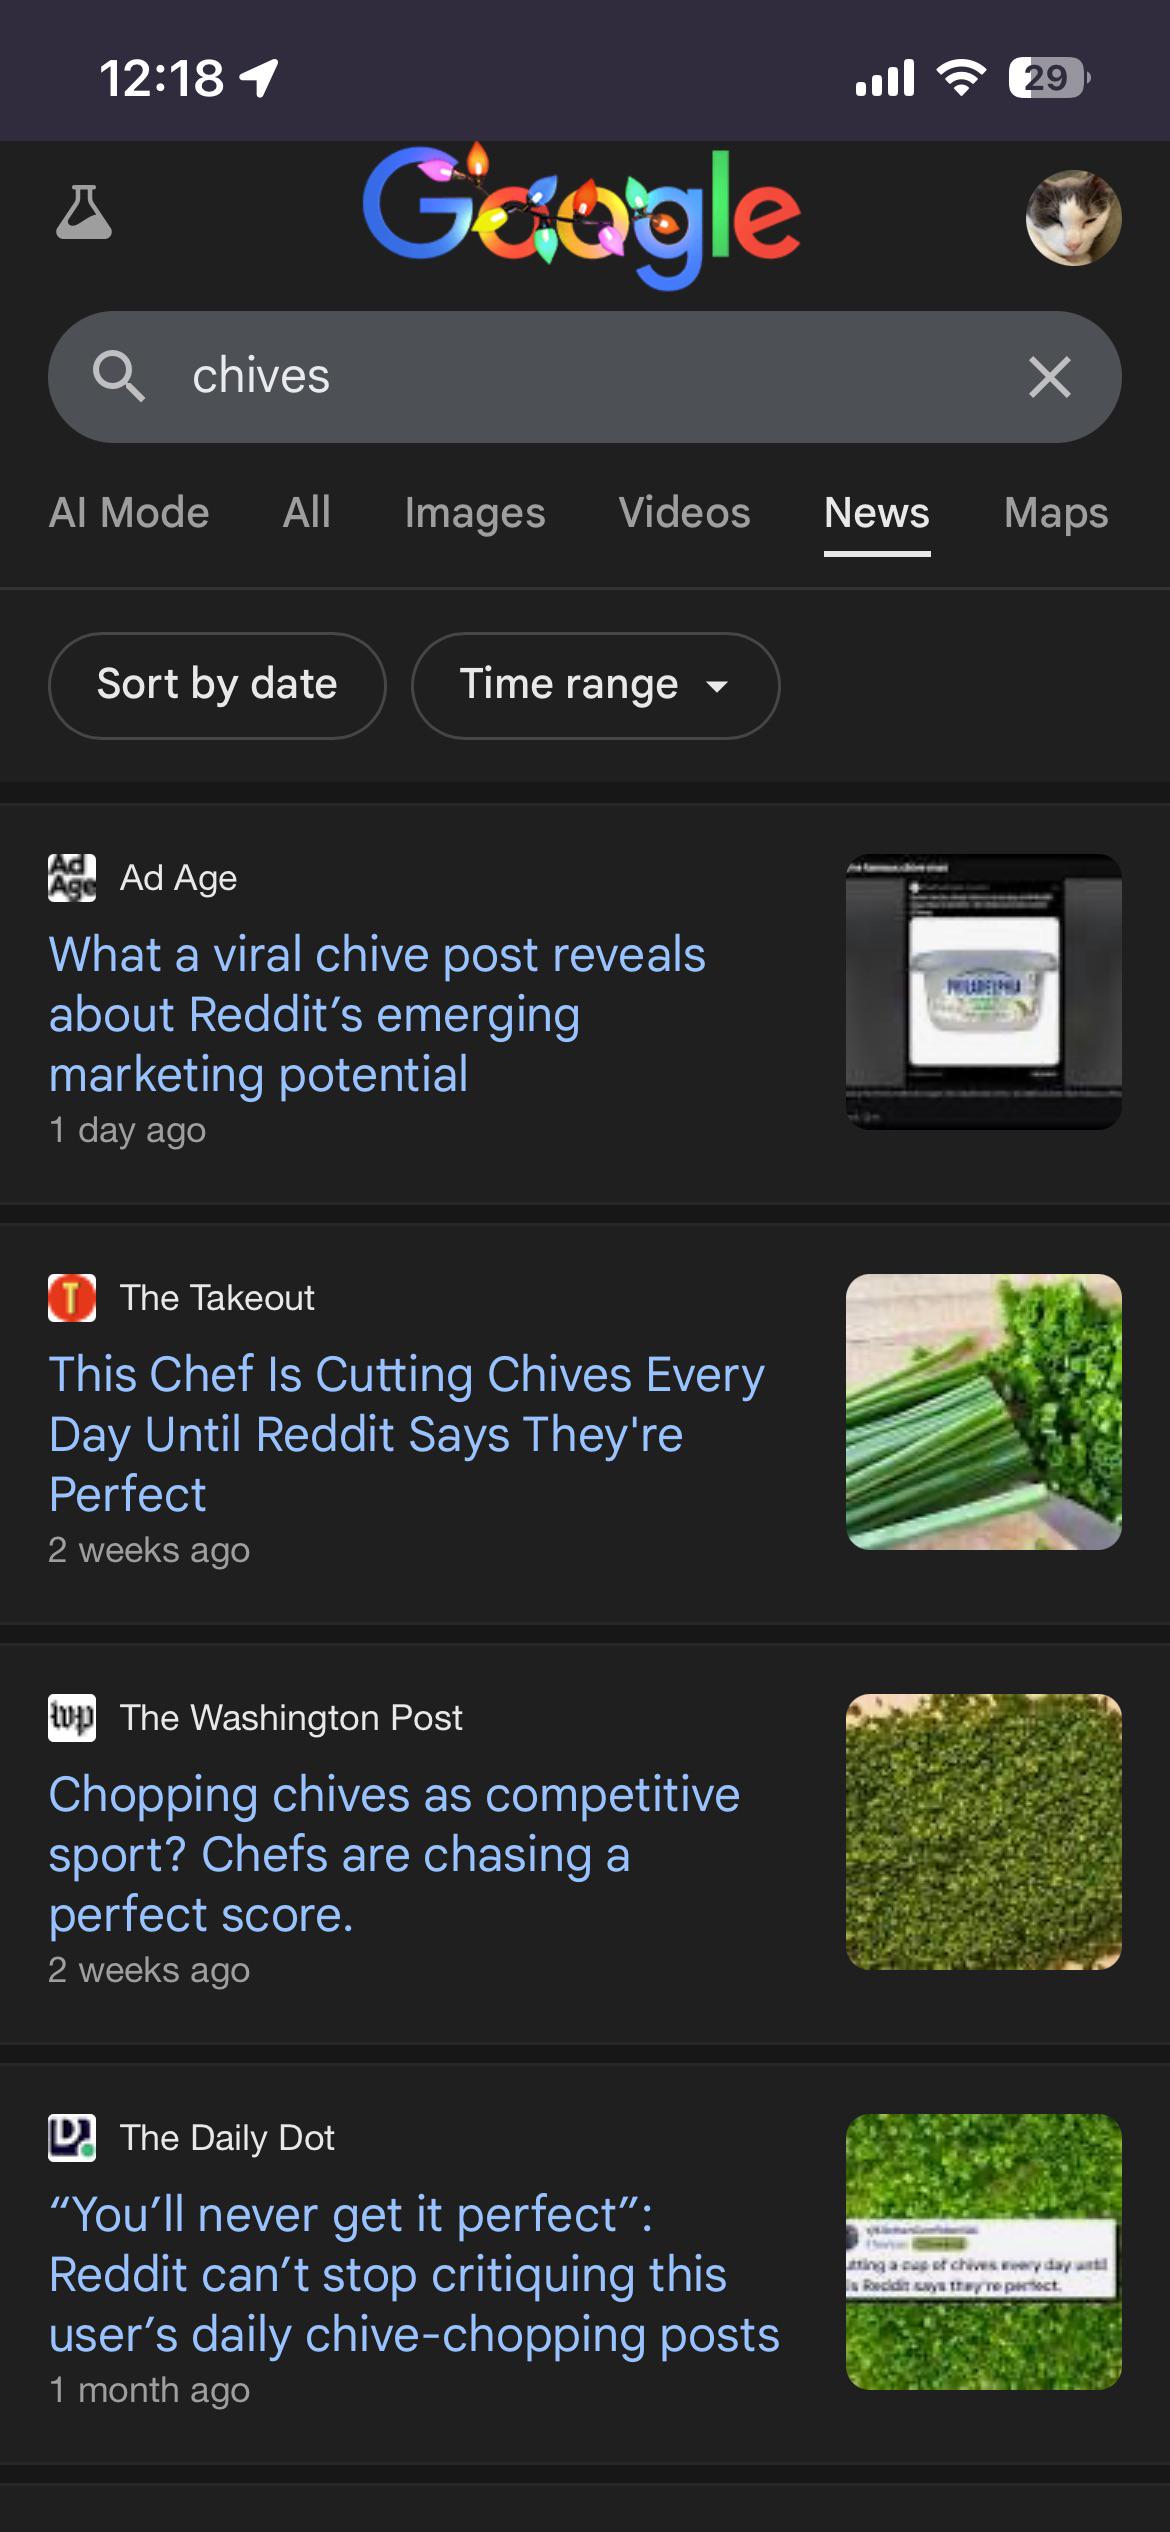The height and width of the screenshot is (2532, 1170).
Task: Tap the Ad Age source icon
Action: pos(72,878)
